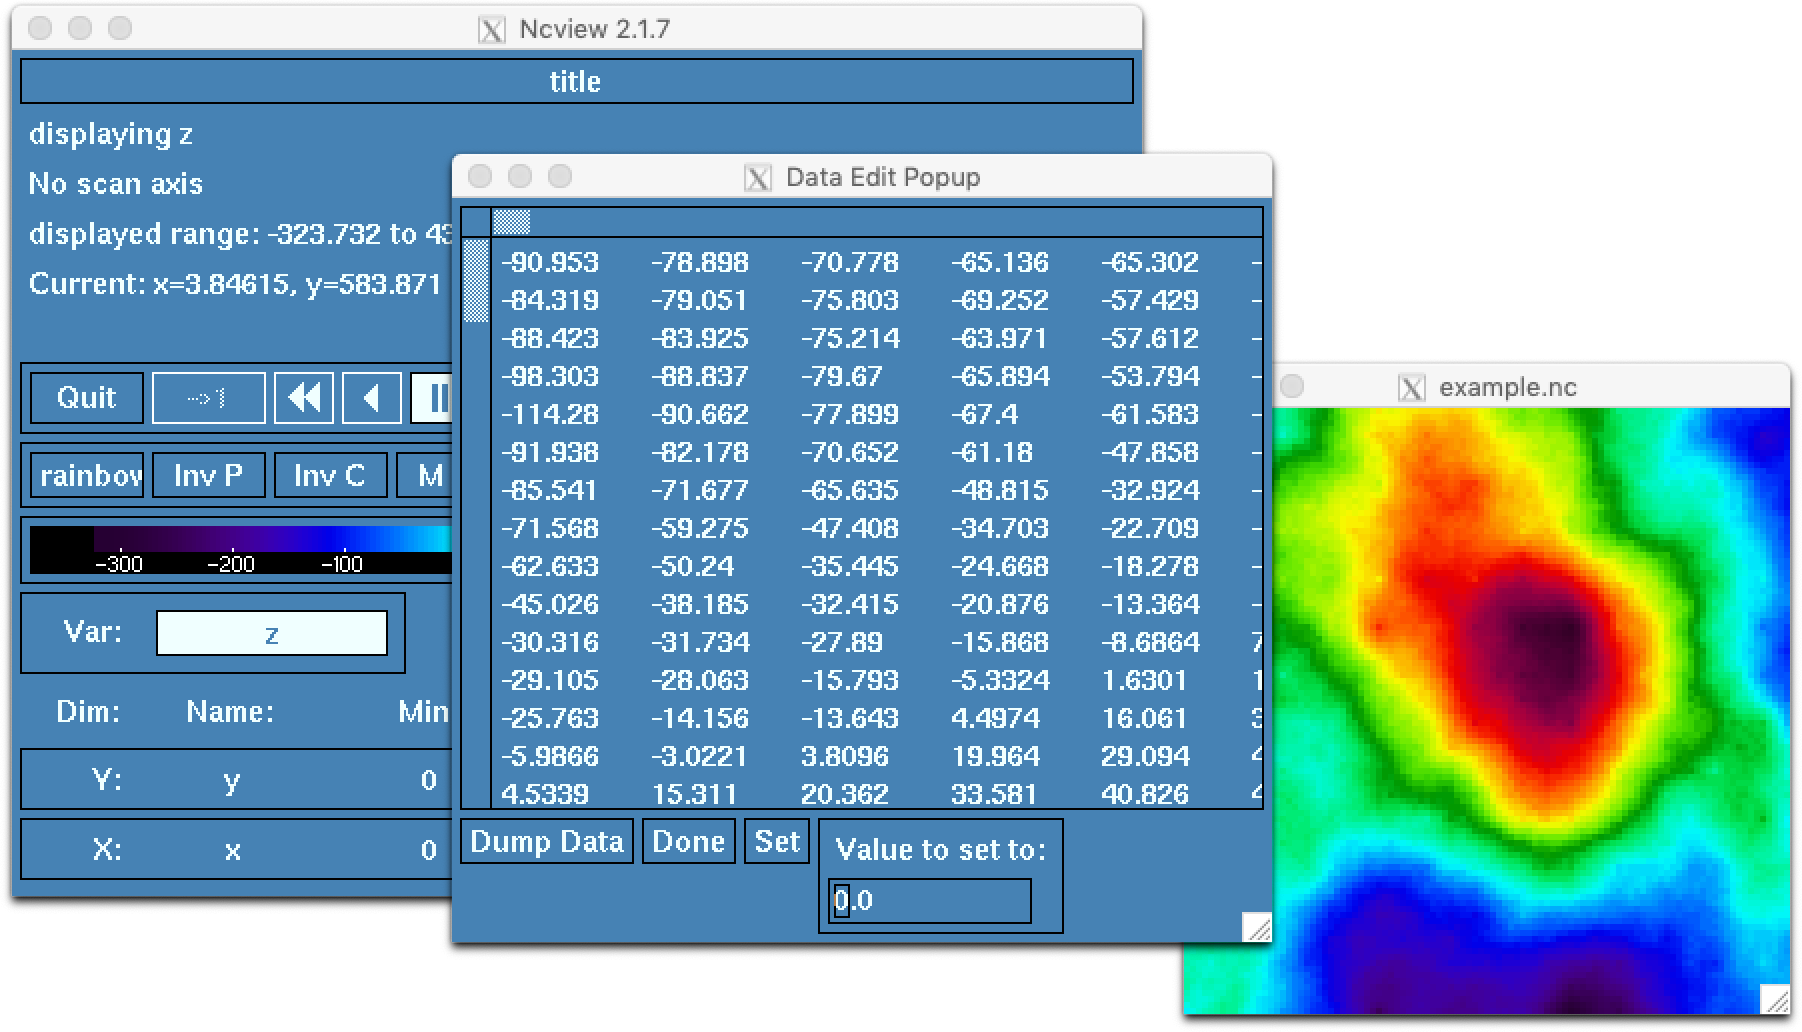Click the vertical scrollbar thumb in data table
The height and width of the screenshot is (1032, 1802).
pos(477,280)
